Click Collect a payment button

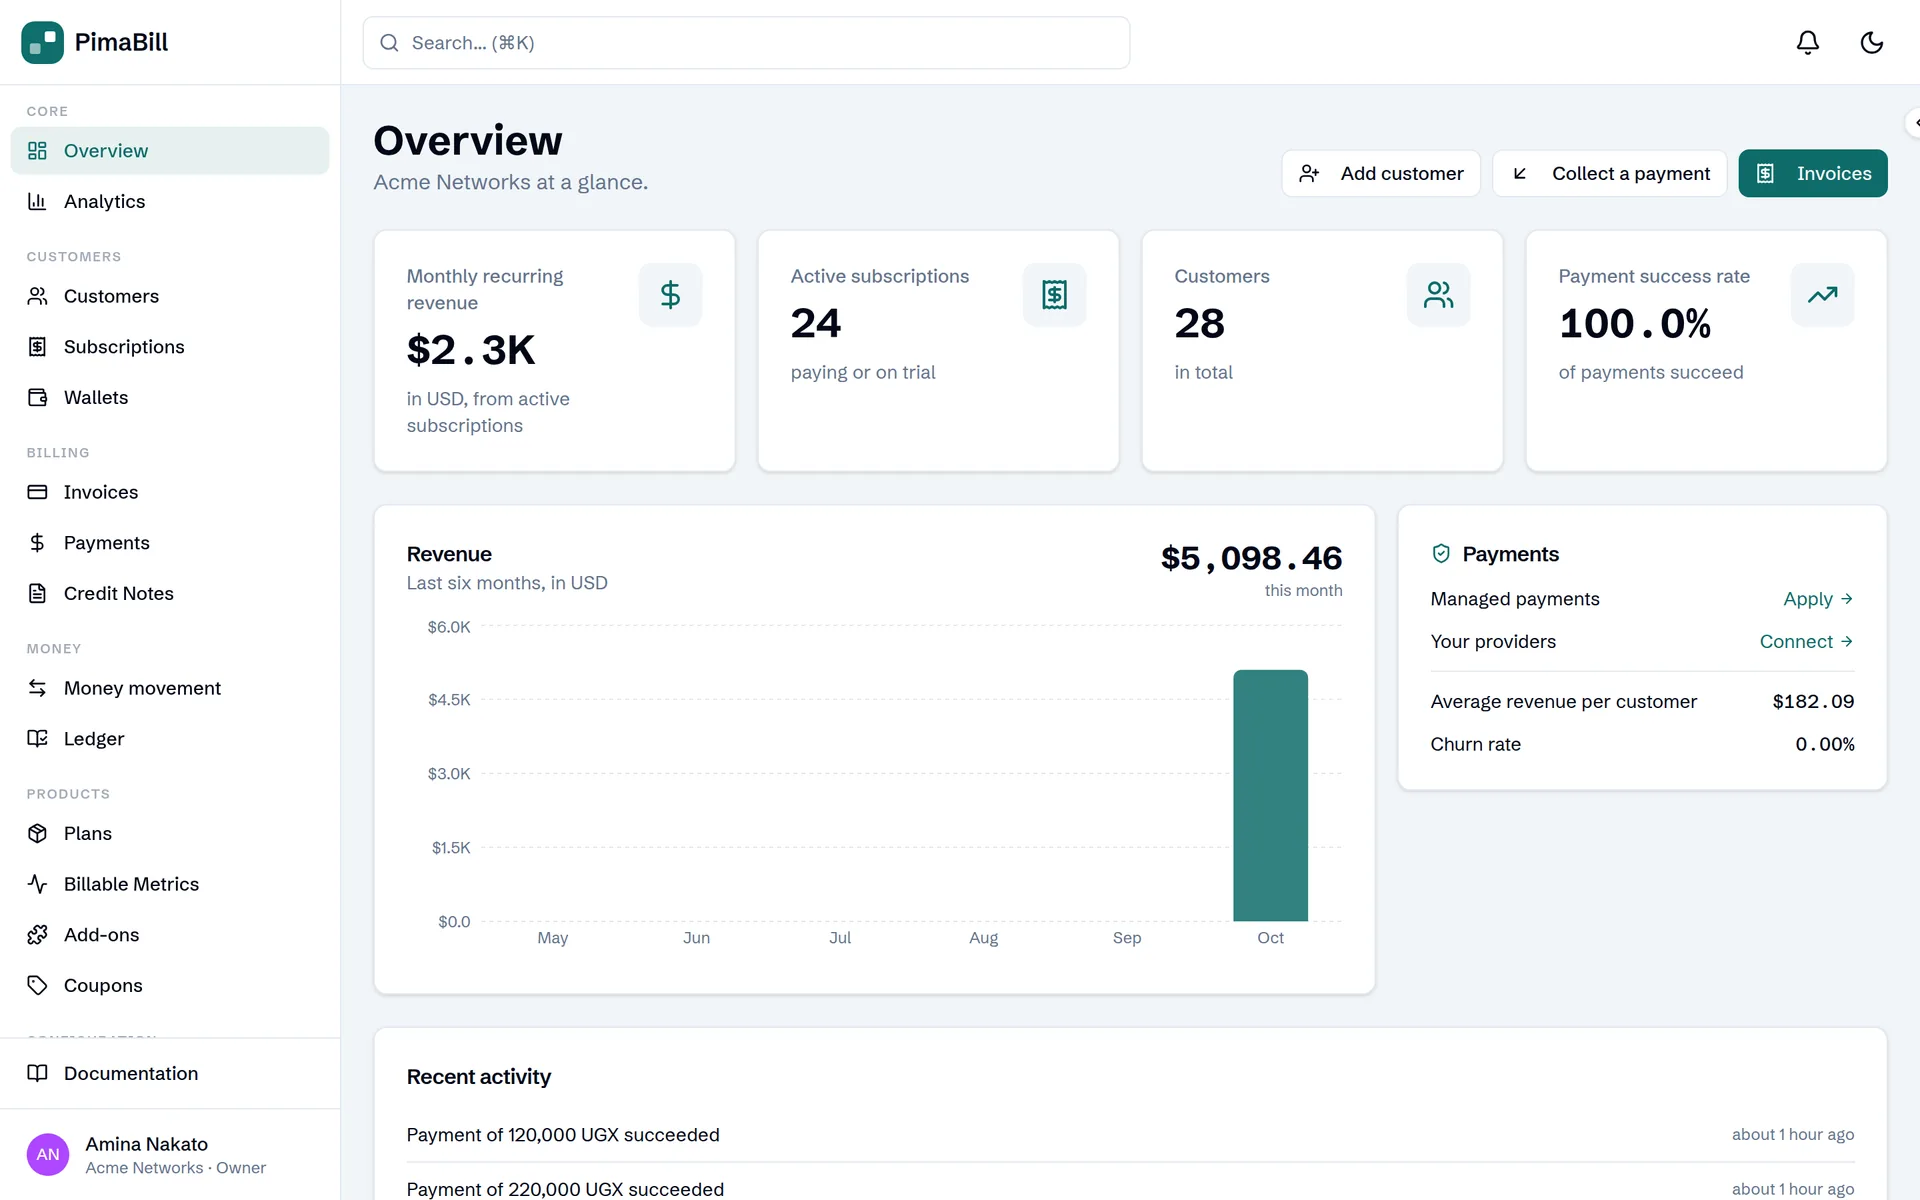coord(1610,173)
